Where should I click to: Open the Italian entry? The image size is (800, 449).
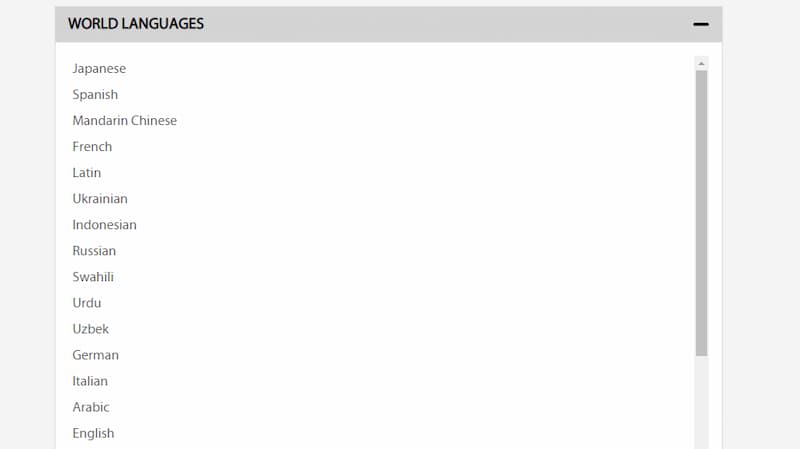[90, 381]
